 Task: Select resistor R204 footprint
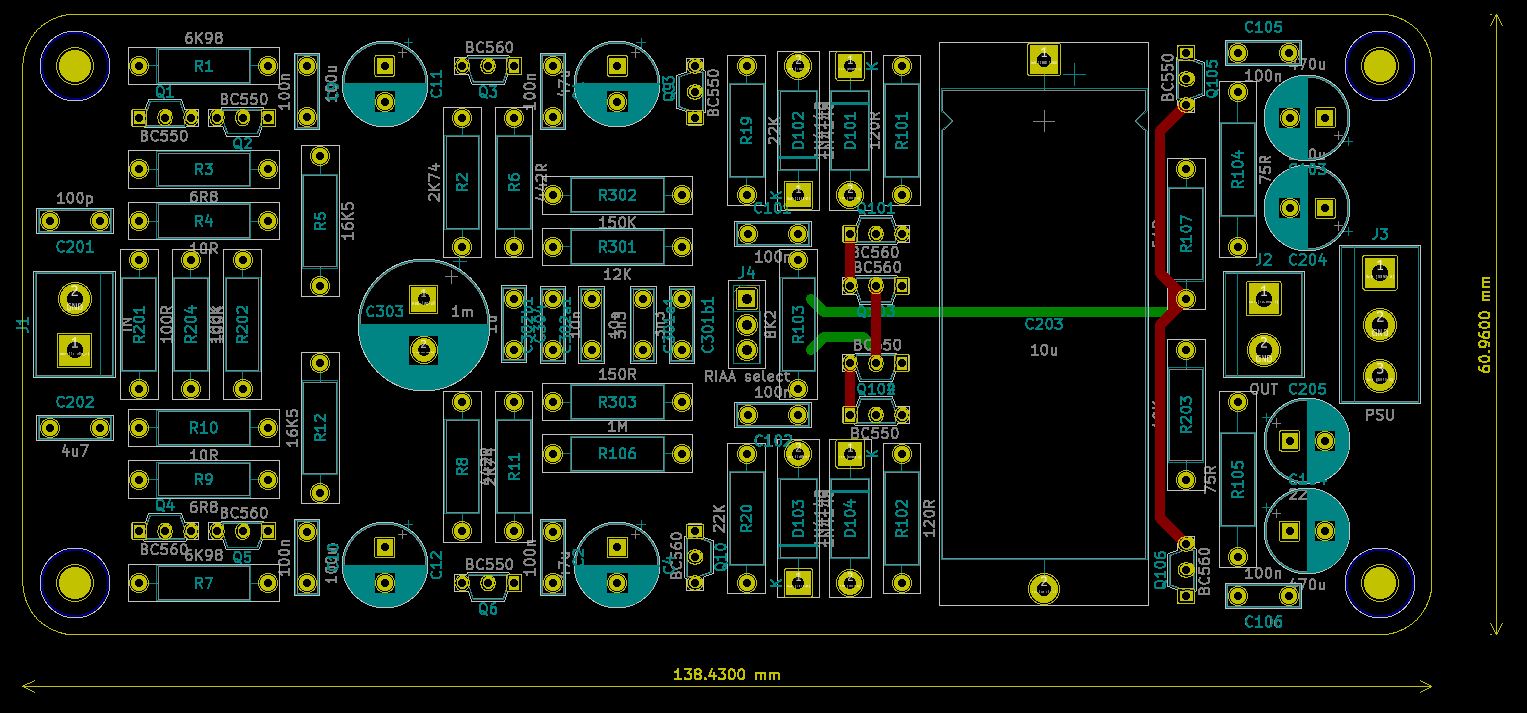point(190,324)
